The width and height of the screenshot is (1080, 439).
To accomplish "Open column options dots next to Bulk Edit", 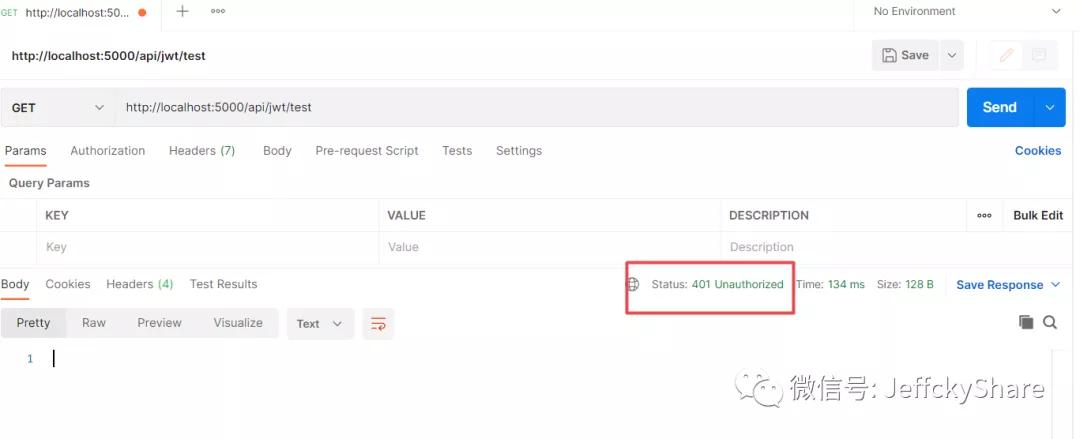I will click(984, 215).
